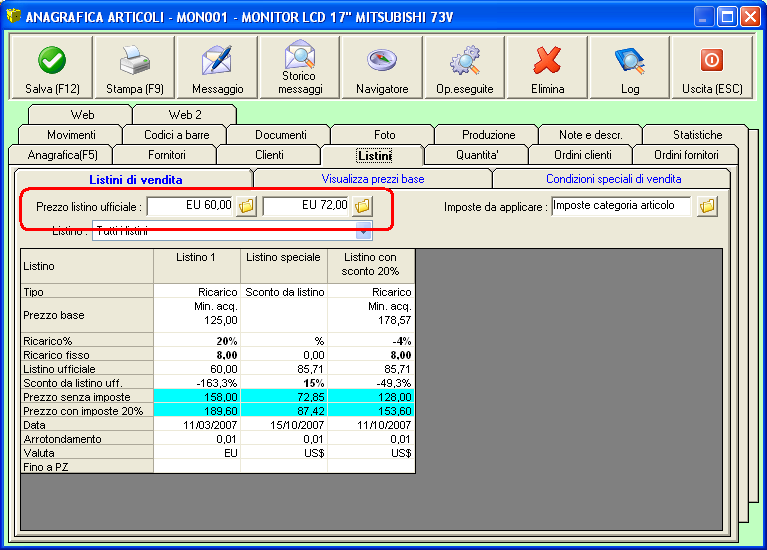This screenshot has width=767, height=550.
Task: Switch to the Web tab
Action: pos(82,115)
